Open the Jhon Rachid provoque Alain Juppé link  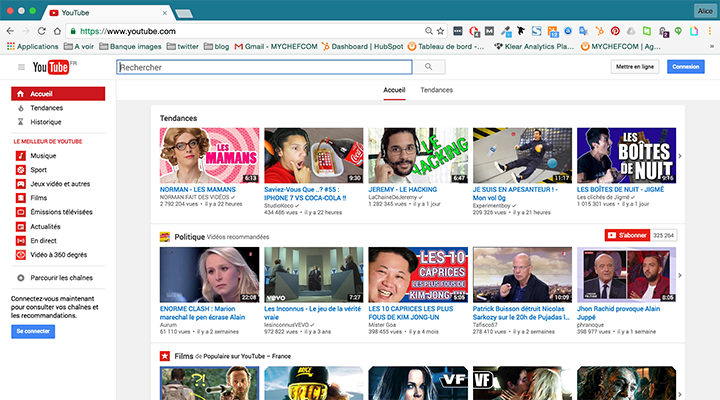tap(619, 313)
